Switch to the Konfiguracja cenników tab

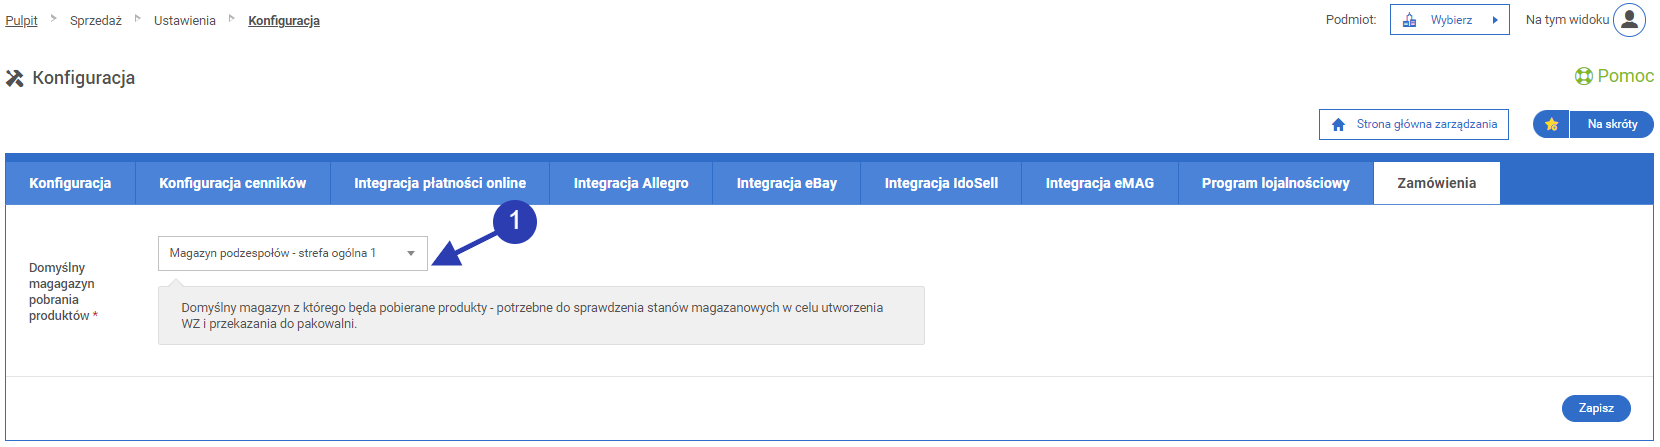click(232, 183)
